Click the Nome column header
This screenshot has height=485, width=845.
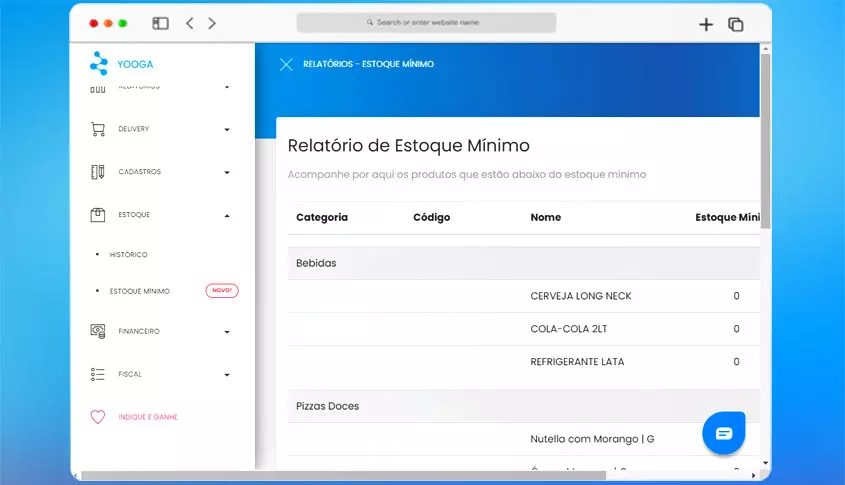click(x=545, y=217)
